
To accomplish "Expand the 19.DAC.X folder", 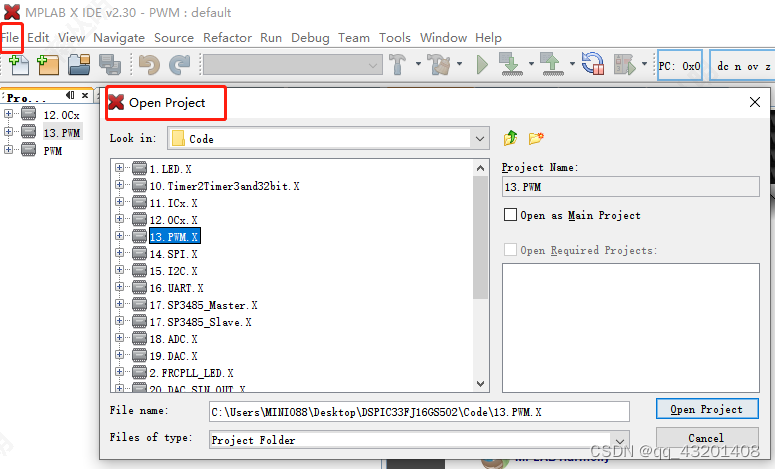I will coord(119,355).
